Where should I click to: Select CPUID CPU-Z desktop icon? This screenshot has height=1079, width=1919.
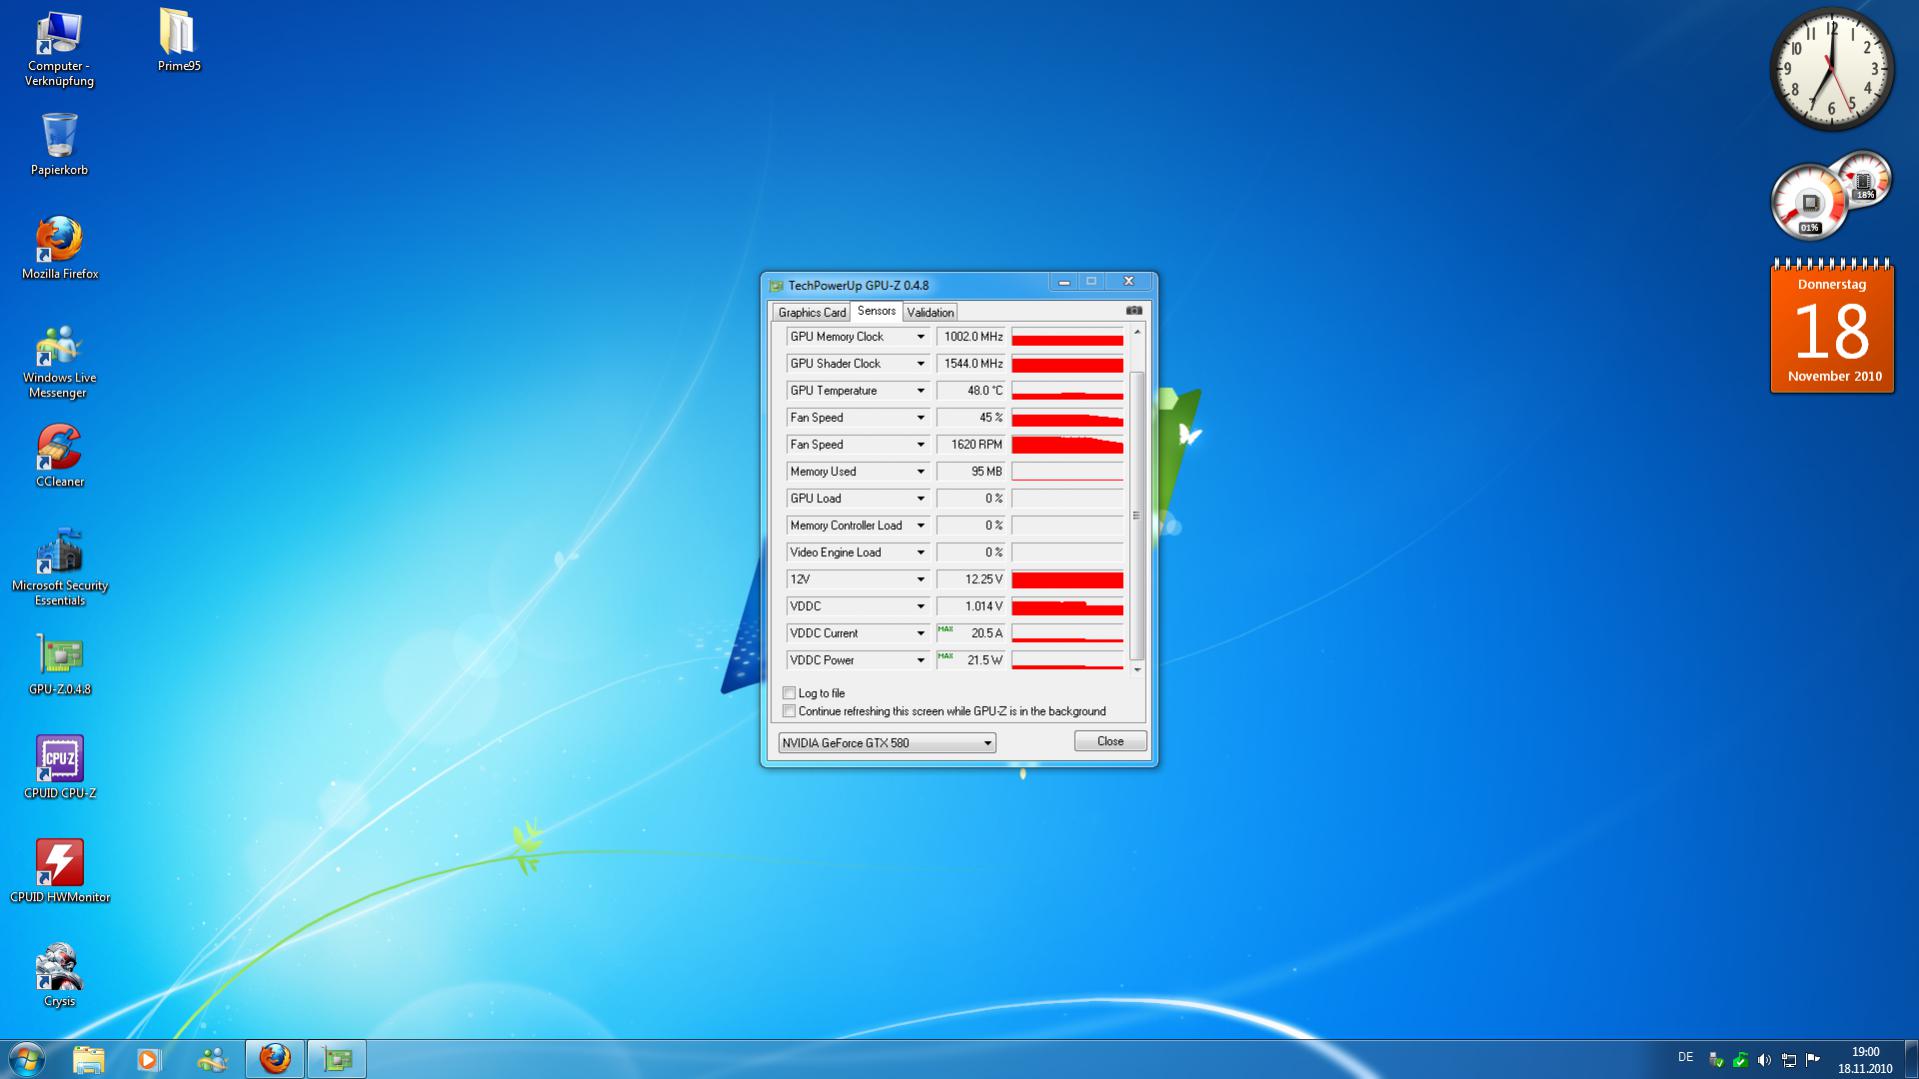click(x=59, y=768)
